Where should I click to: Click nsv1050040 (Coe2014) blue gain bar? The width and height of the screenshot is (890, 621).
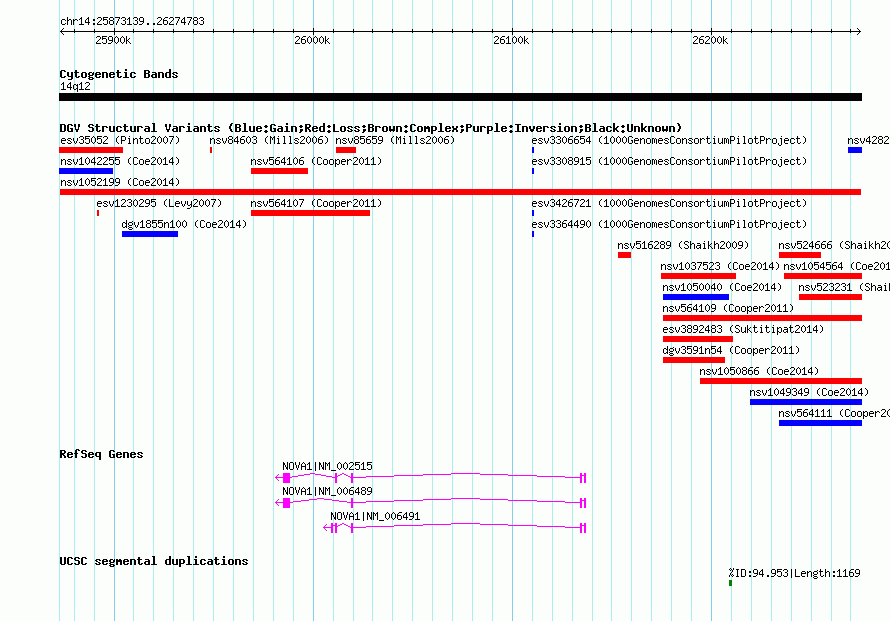tap(696, 297)
